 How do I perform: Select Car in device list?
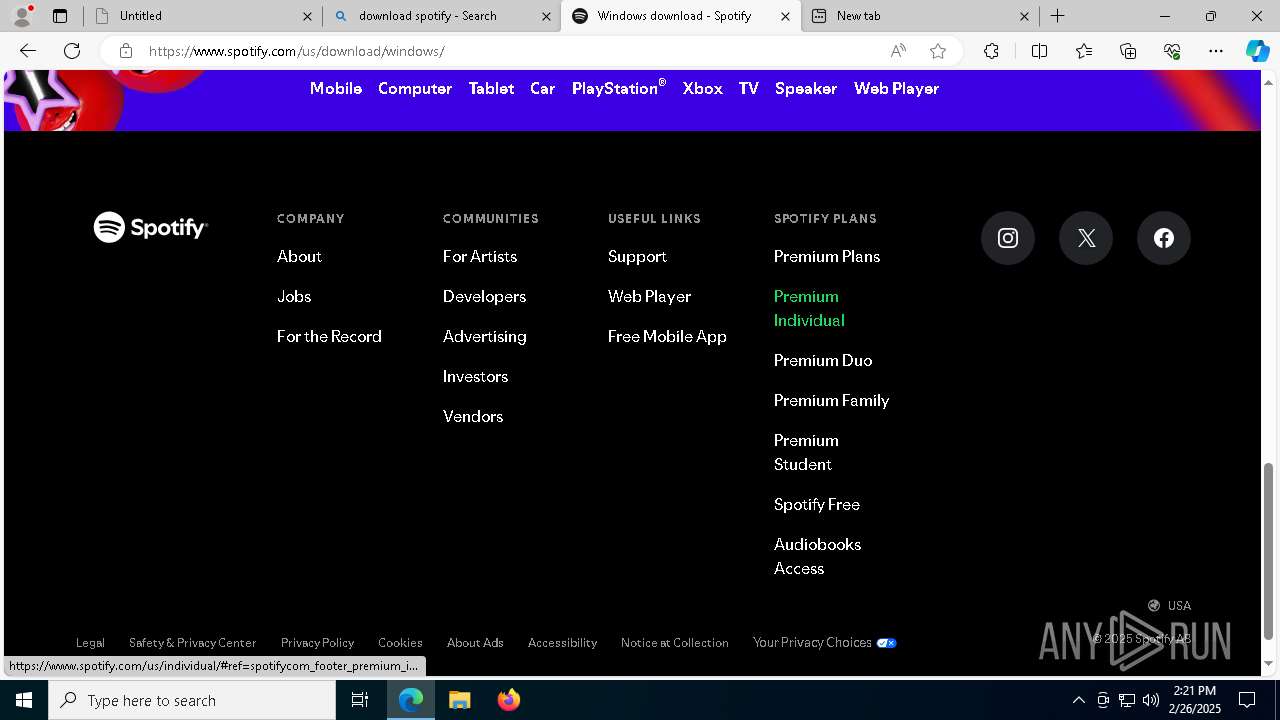point(542,88)
